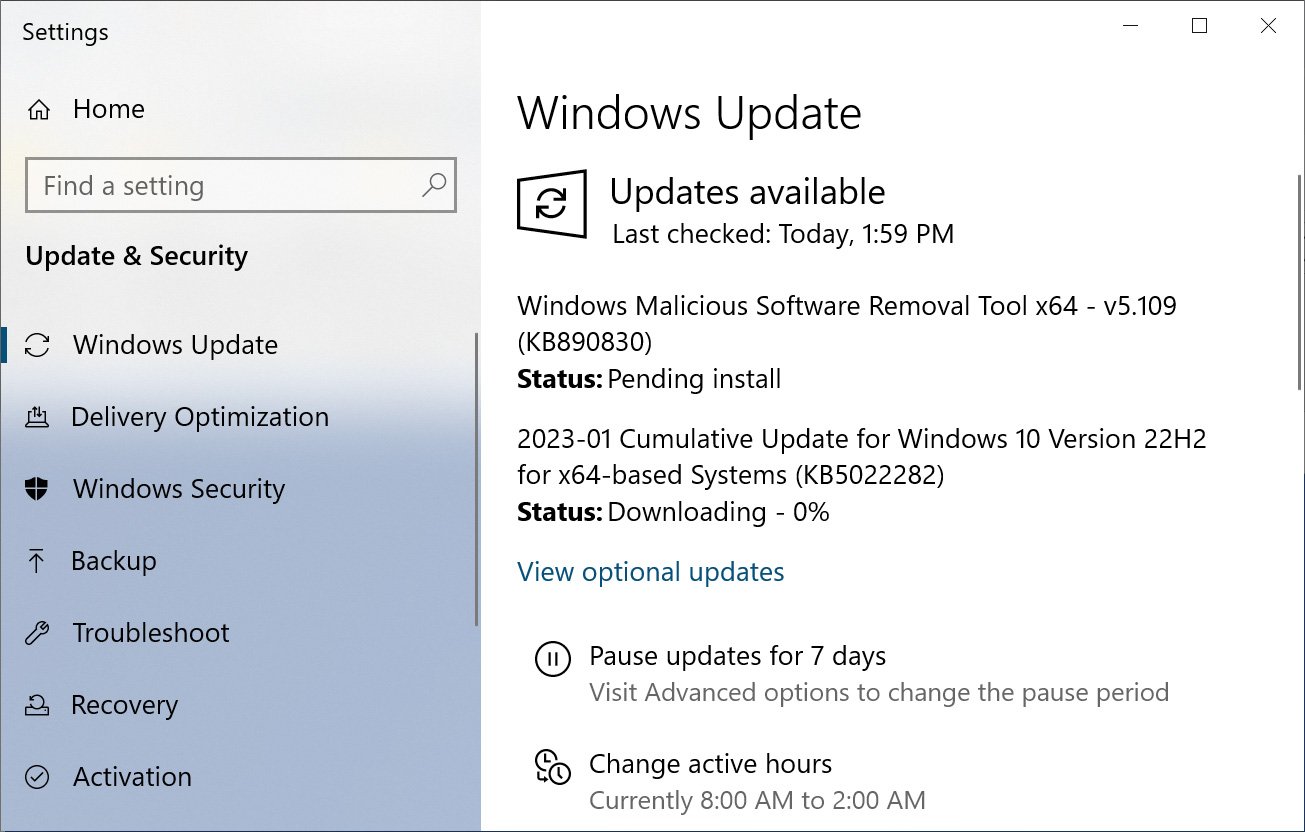Open Change active hours option

711,764
